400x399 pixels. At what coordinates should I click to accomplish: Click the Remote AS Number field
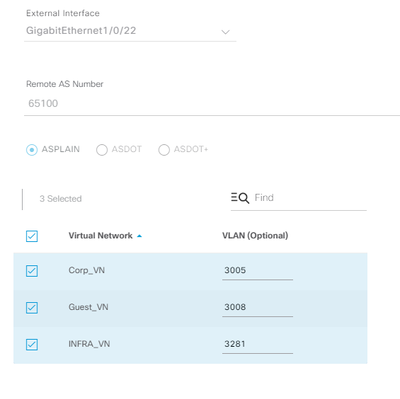(x=212, y=104)
